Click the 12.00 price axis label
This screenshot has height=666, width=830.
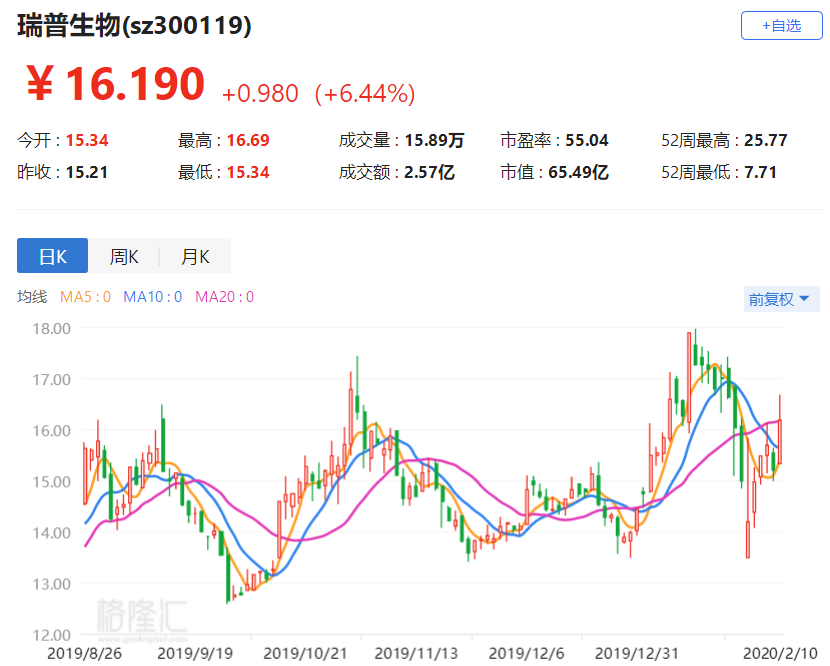pyautogui.click(x=51, y=635)
